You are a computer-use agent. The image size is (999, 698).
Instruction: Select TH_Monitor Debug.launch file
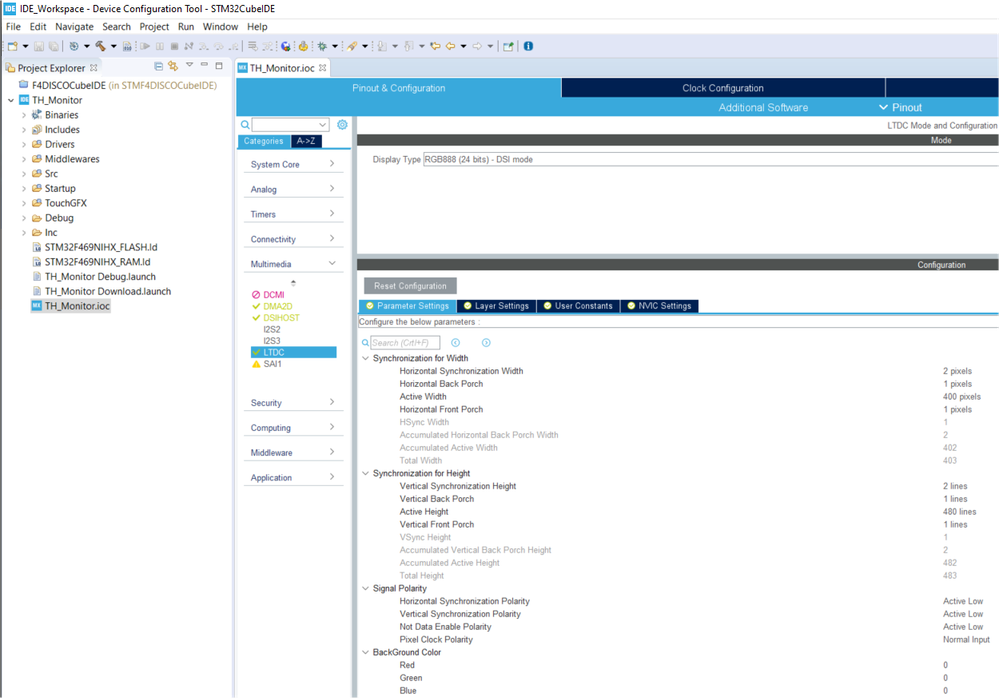(x=100, y=276)
